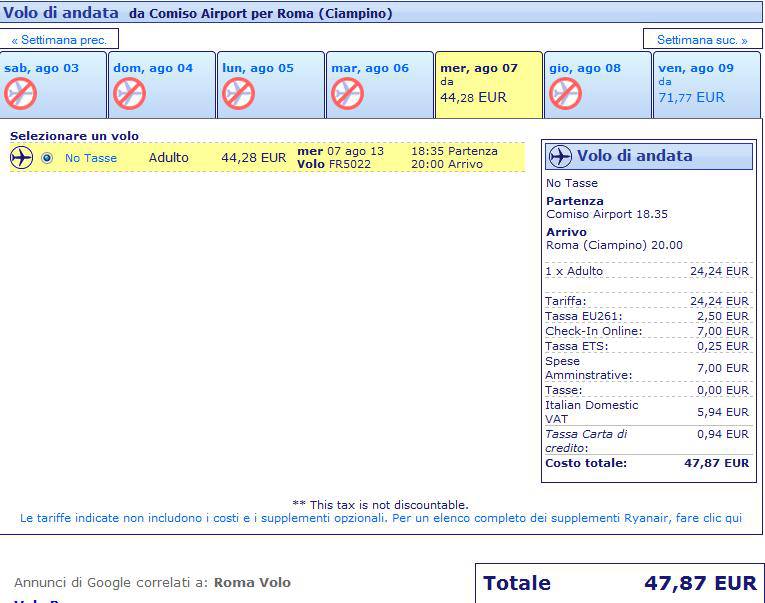Click Adulto passenger type in flight row
Image resolution: width=765 pixels, height=603 pixels.
click(168, 158)
